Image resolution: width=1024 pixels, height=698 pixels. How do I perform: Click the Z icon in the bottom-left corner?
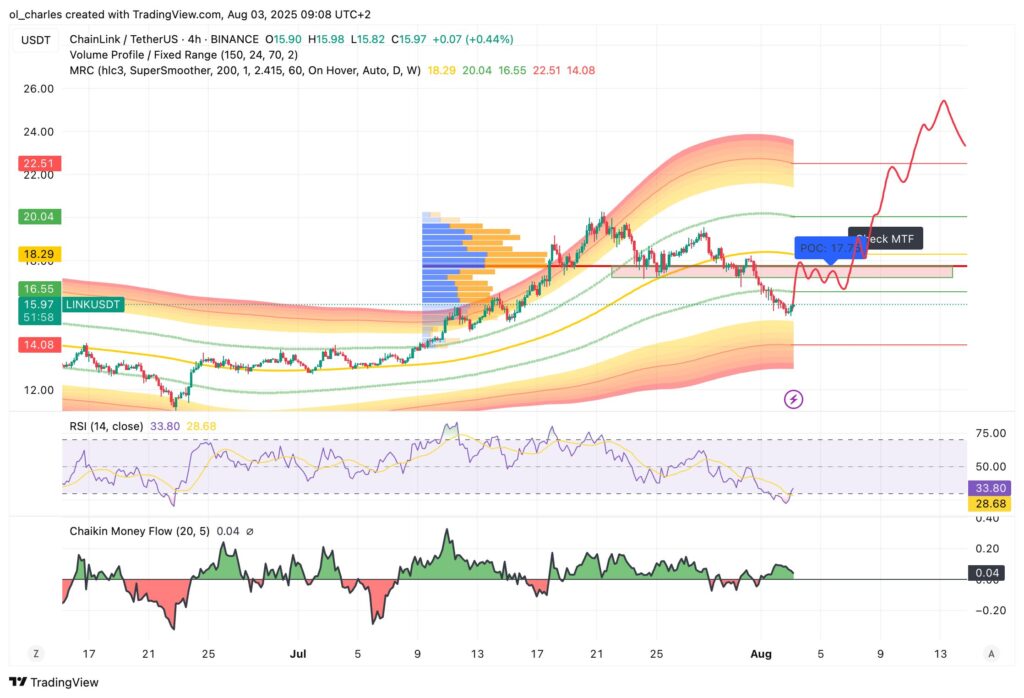36,653
